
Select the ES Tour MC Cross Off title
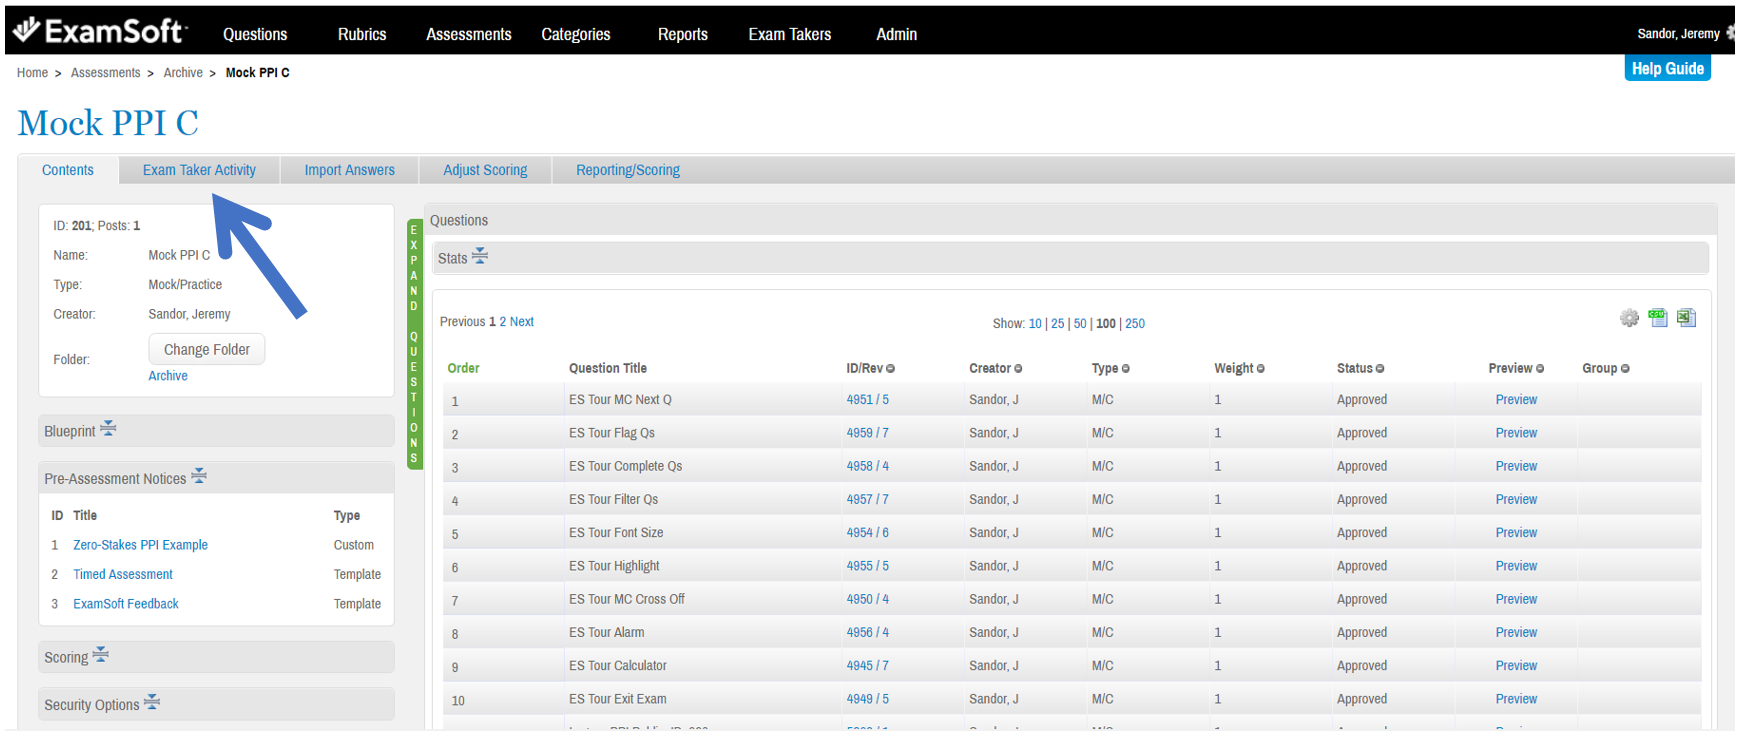626,600
